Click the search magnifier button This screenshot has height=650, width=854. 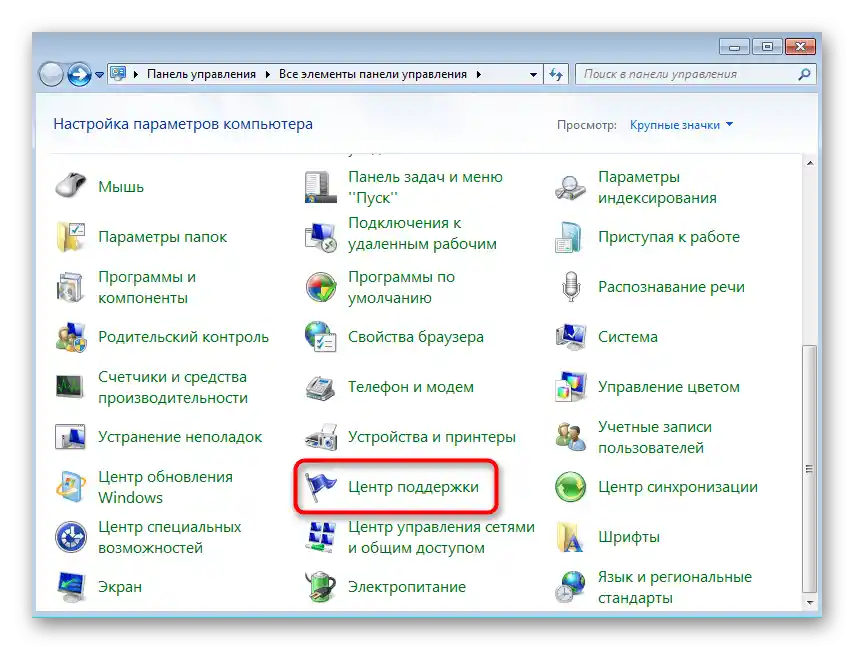803,74
